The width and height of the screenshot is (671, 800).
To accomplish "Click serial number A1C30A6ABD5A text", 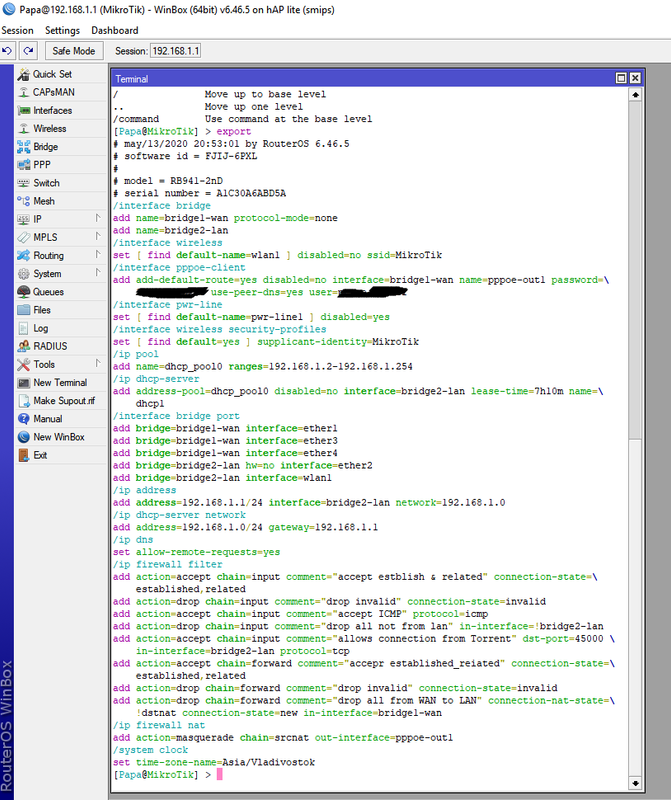I will 251,193.
